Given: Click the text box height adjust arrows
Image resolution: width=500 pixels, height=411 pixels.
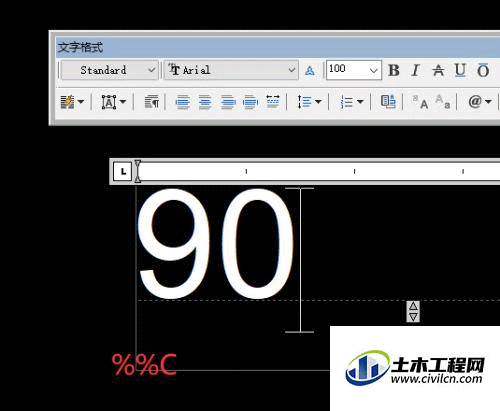Looking at the screenshot, I should pos(413,311).
